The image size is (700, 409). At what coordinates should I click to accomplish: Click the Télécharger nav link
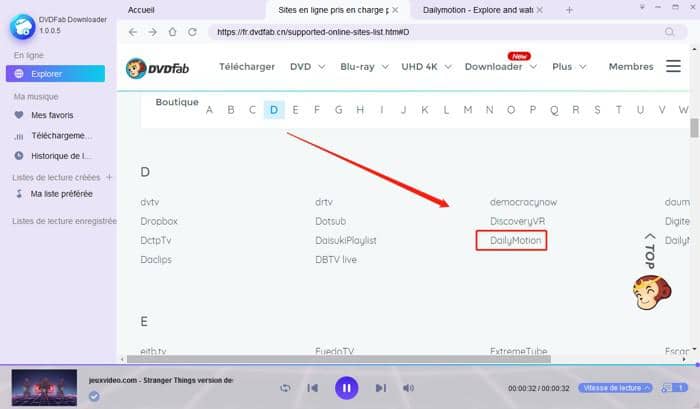click(x=247, y=67)
